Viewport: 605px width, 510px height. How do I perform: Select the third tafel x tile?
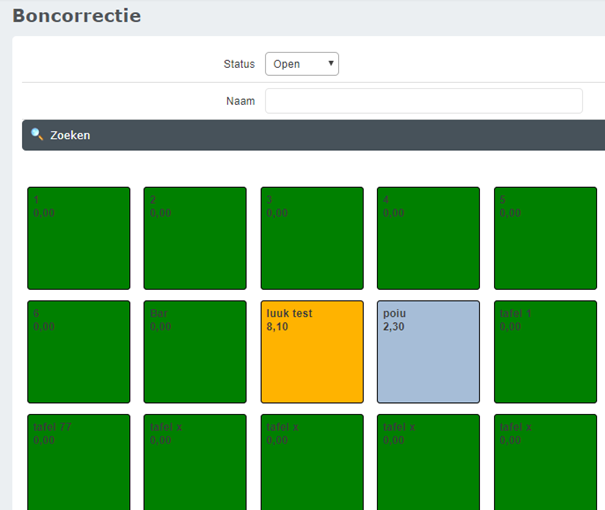pos(428,462)
